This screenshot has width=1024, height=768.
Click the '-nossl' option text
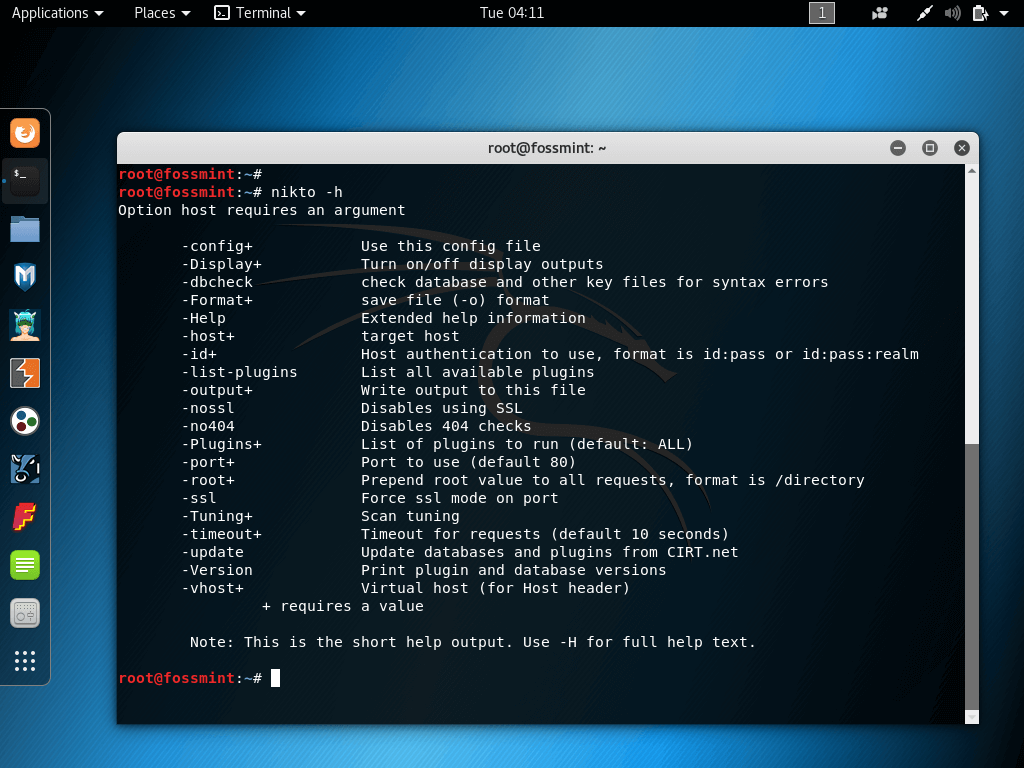pyautogui.click(x=208, y=408)
